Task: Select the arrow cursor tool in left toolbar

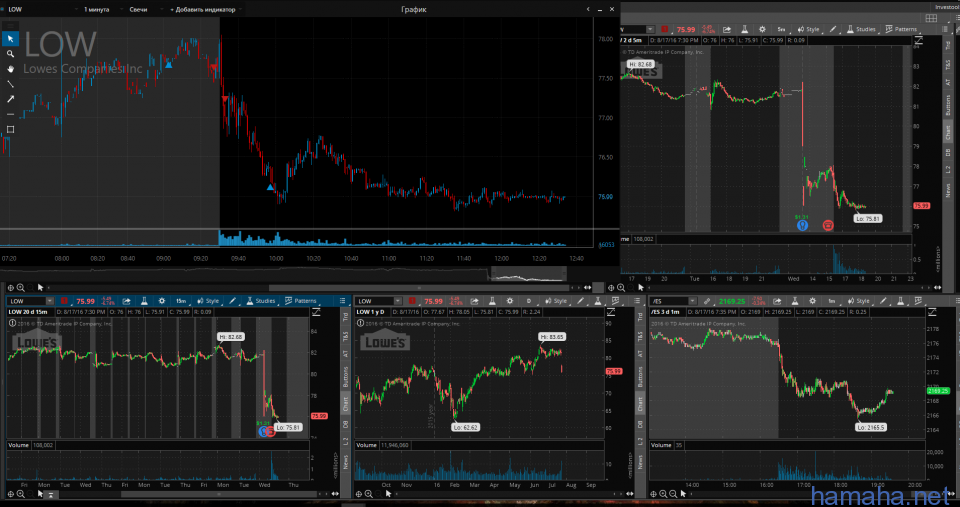Action: pos(11,39)
